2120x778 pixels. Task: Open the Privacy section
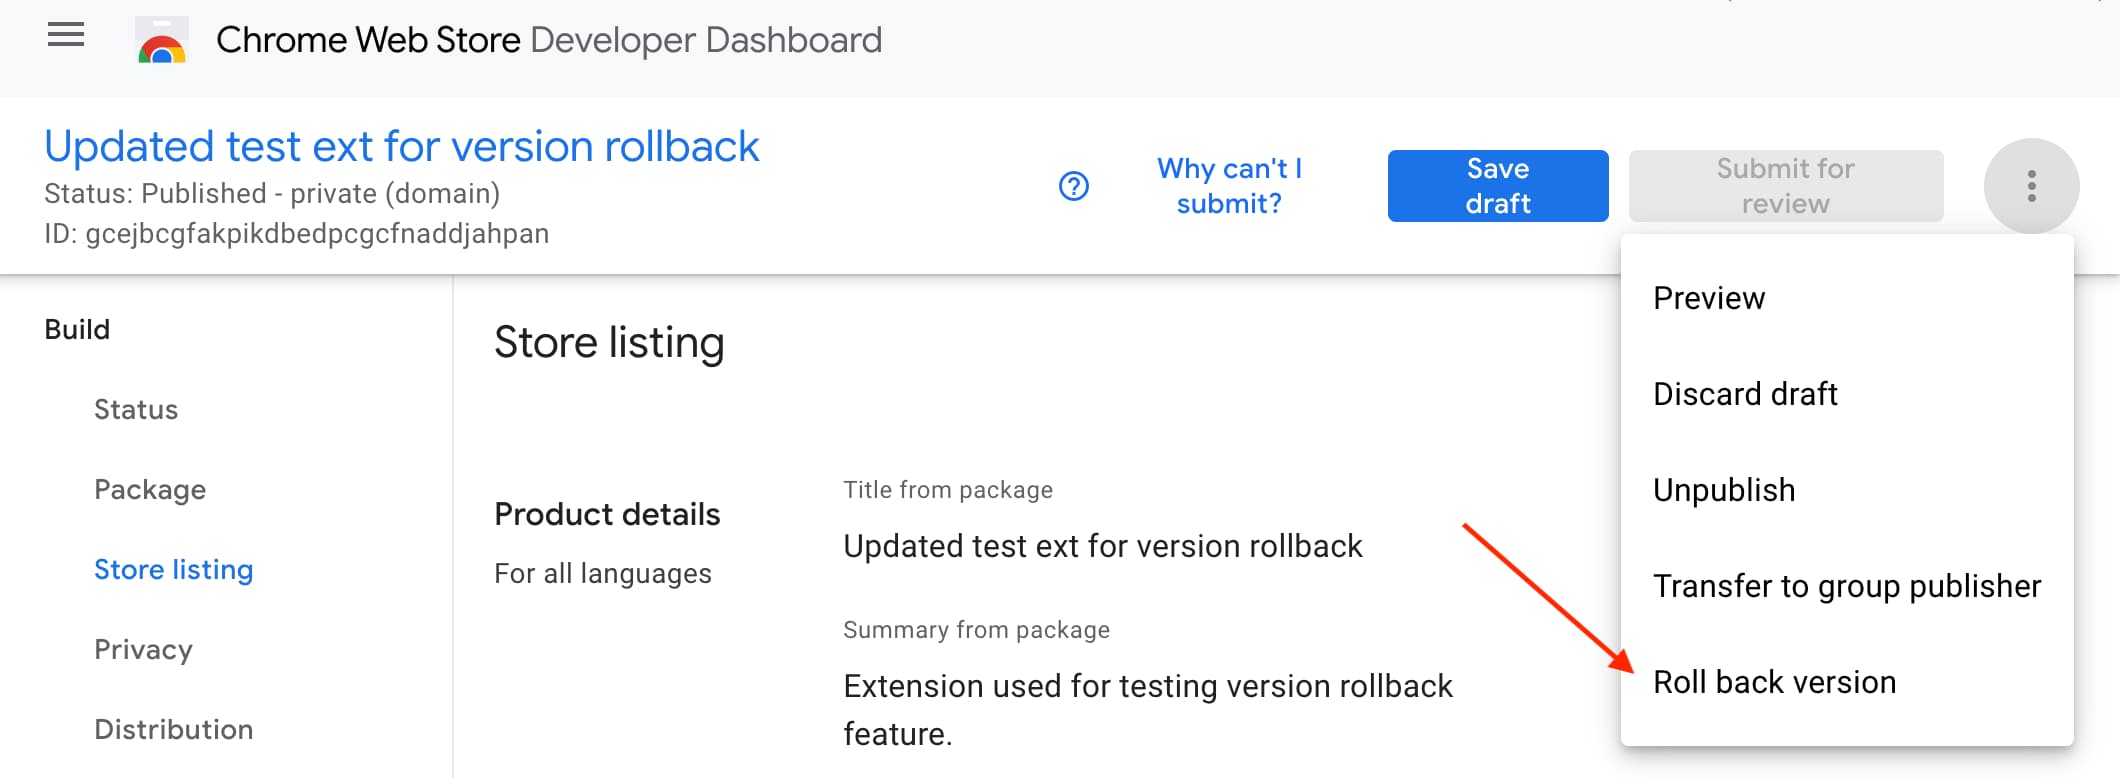(144, 649)
